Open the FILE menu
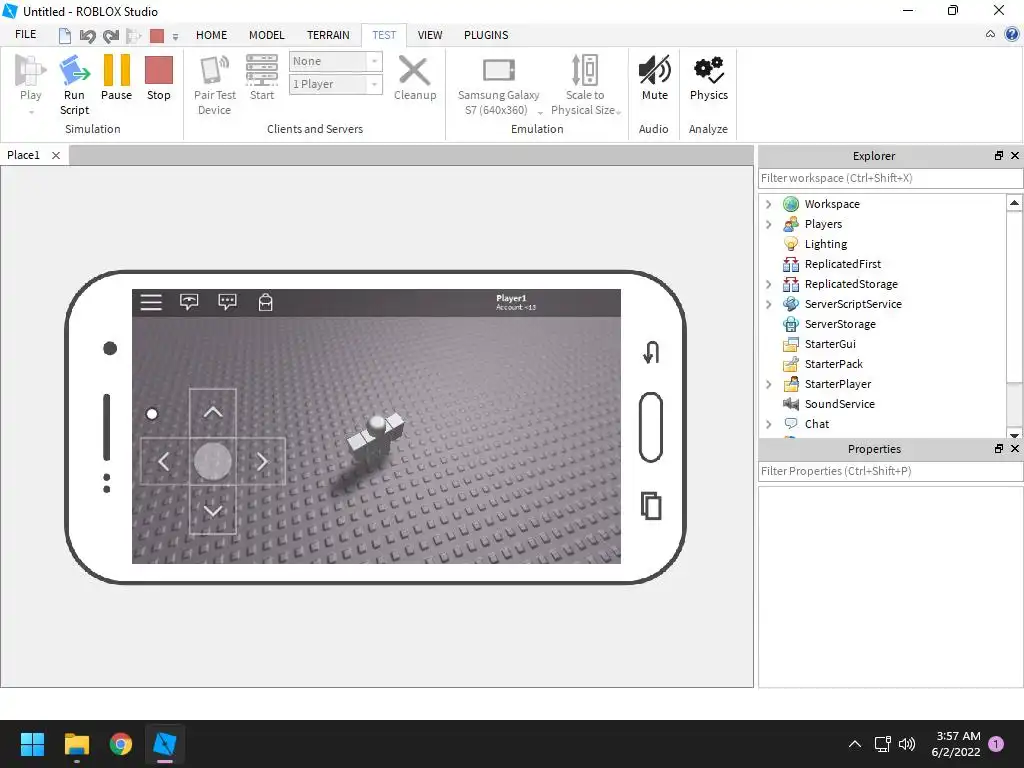Screen dimensions: 1024x768 coord(25,35)
